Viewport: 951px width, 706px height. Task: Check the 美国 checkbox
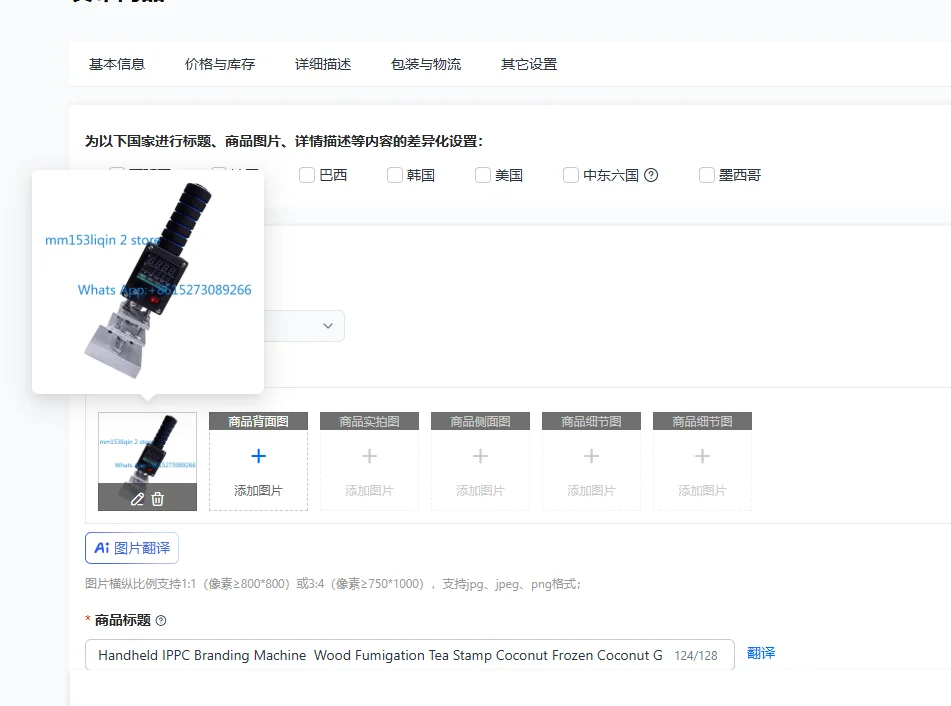point(483,175)
